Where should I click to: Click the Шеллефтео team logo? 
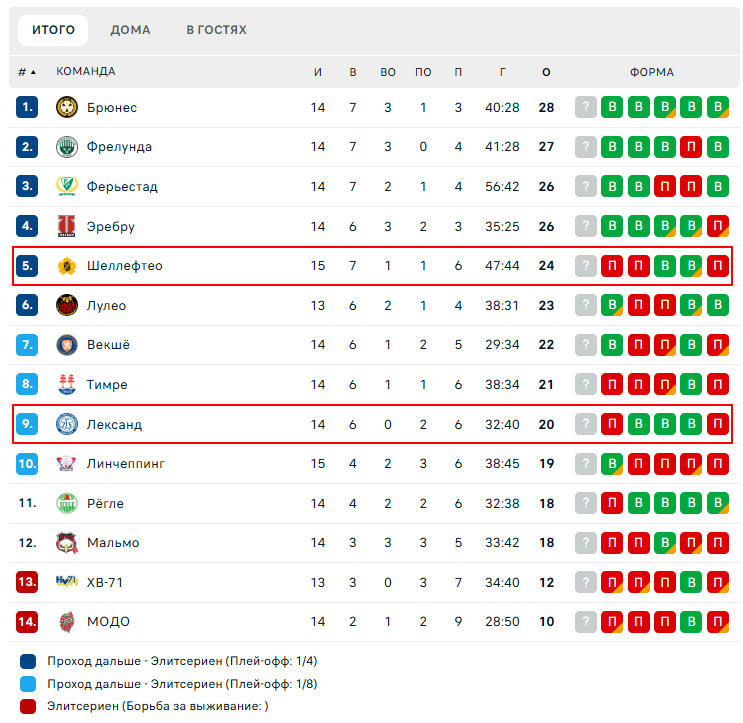[67, 266]
